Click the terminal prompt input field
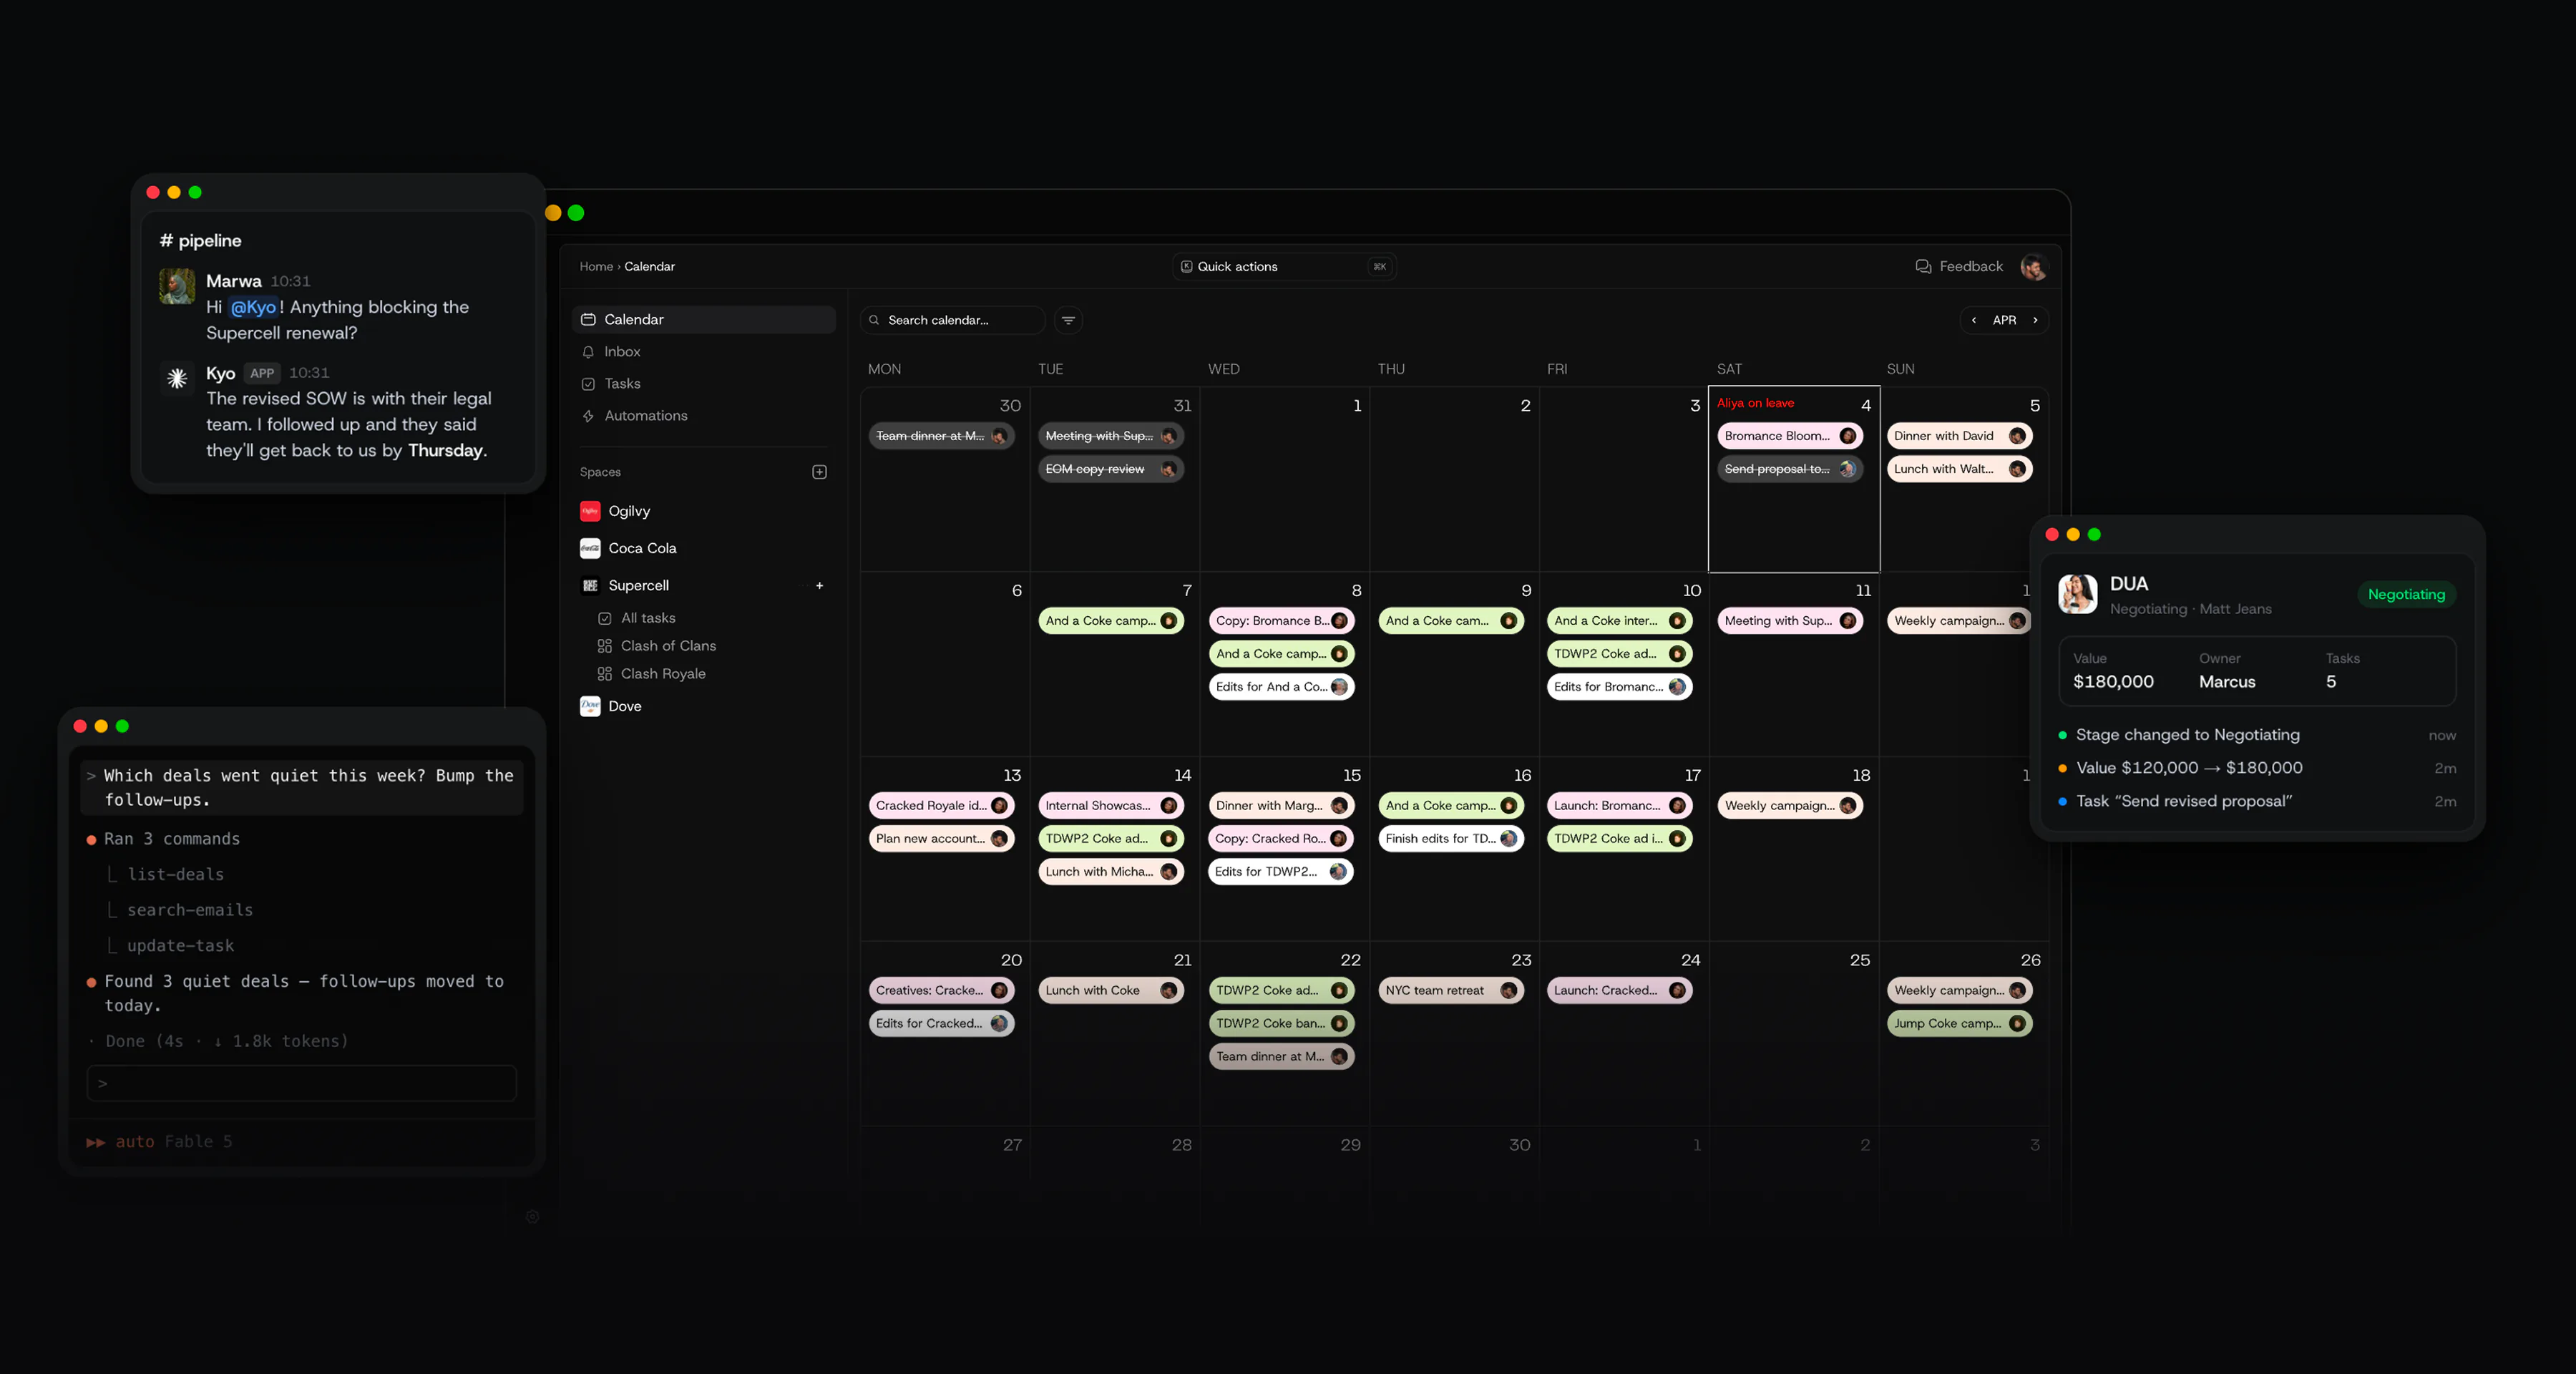 [x=301, y=1083]
